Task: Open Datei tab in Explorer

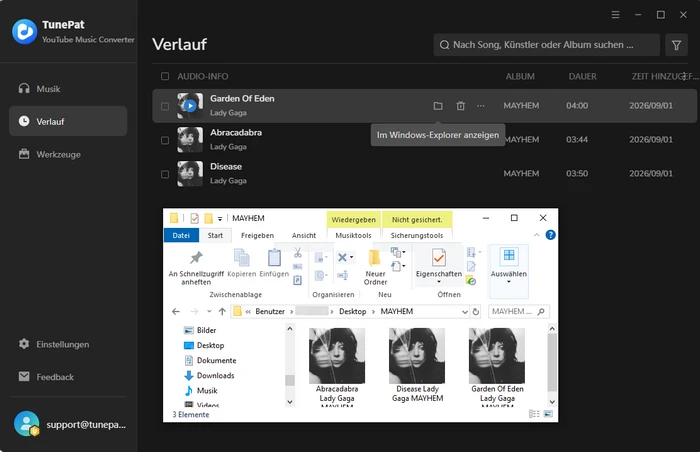Action: point(181,235)
